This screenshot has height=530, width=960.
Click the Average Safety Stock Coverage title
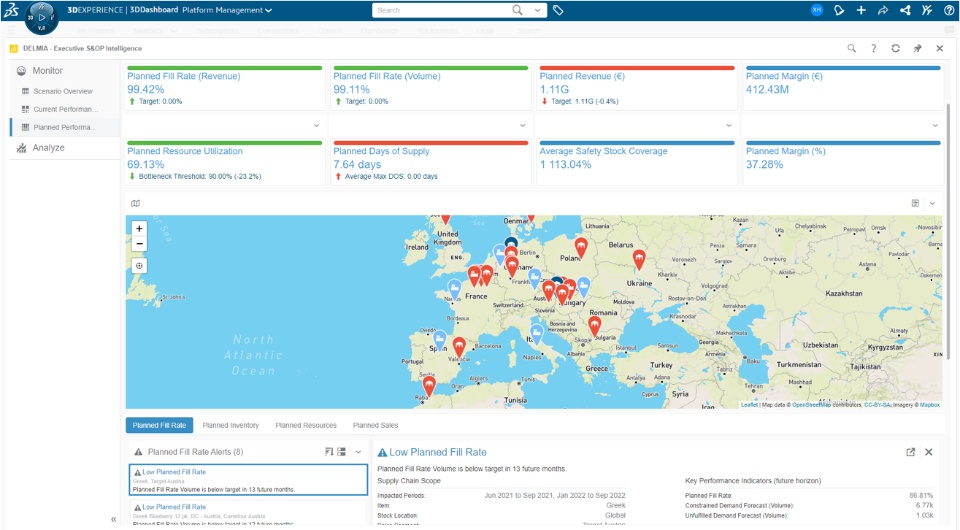(604, 151)
